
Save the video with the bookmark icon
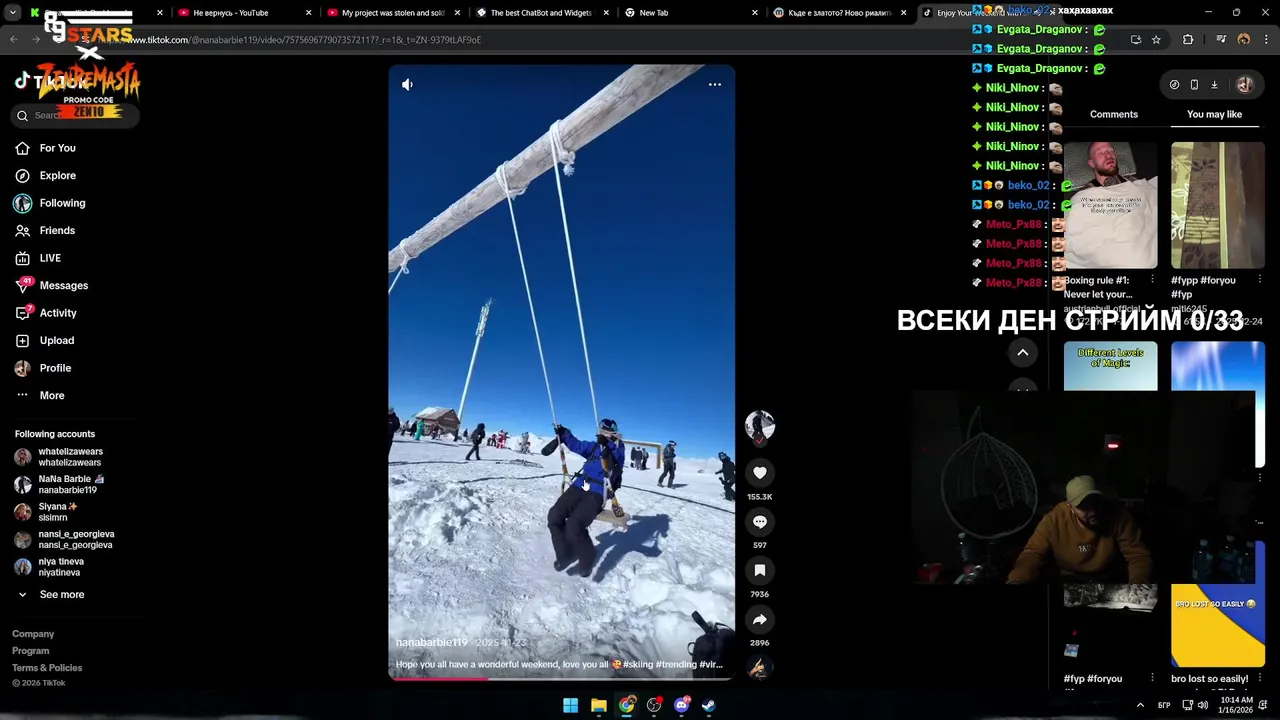pos(760,570)
